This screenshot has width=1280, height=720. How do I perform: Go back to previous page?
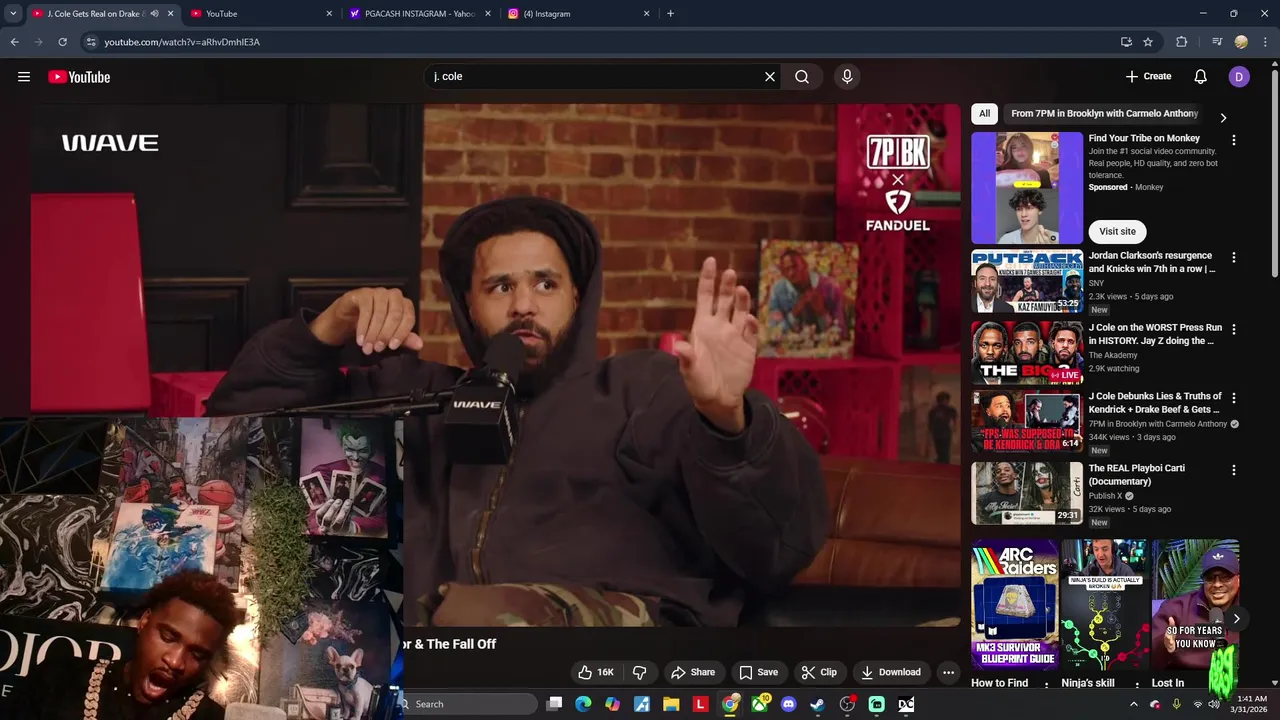(14, 42)
